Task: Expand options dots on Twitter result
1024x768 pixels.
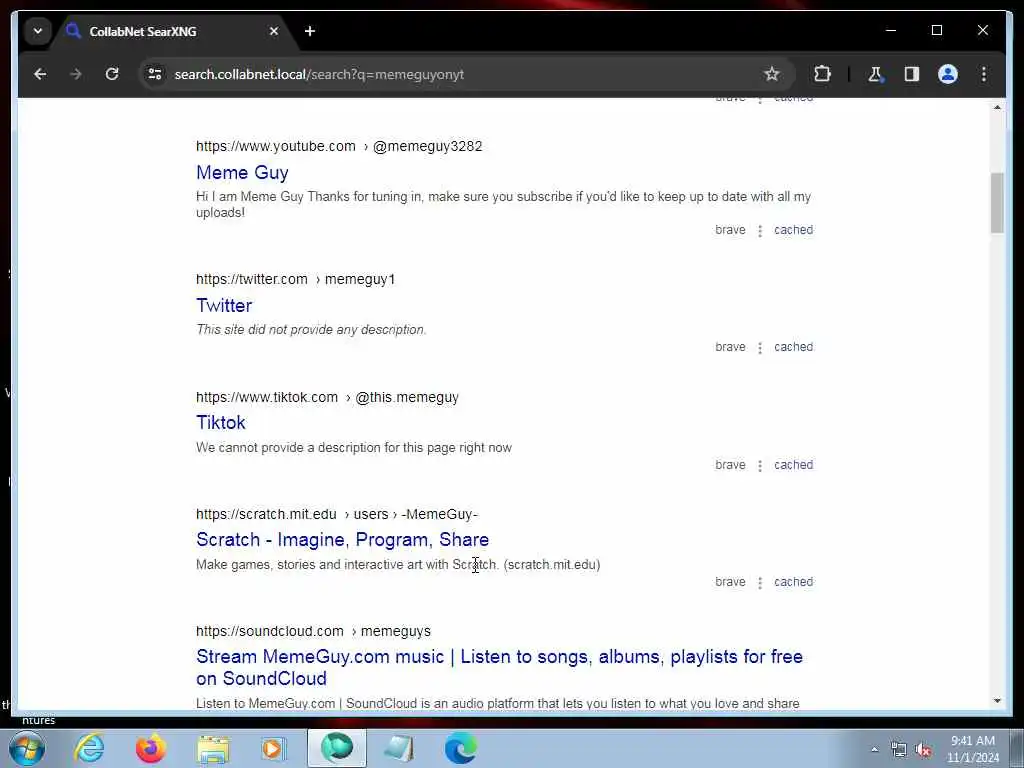Action: pos(760,347)
